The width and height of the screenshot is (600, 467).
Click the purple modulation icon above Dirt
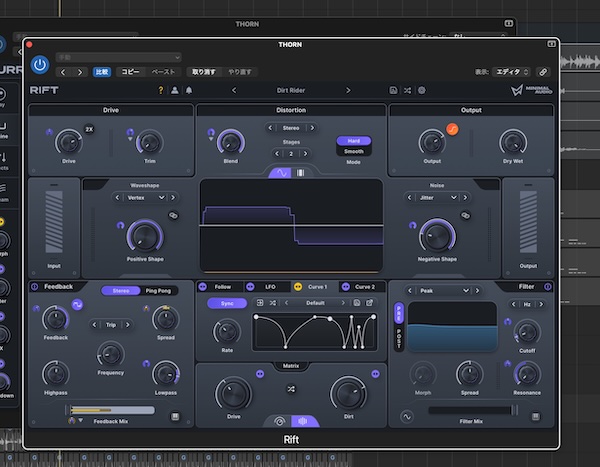coord(375,374)
